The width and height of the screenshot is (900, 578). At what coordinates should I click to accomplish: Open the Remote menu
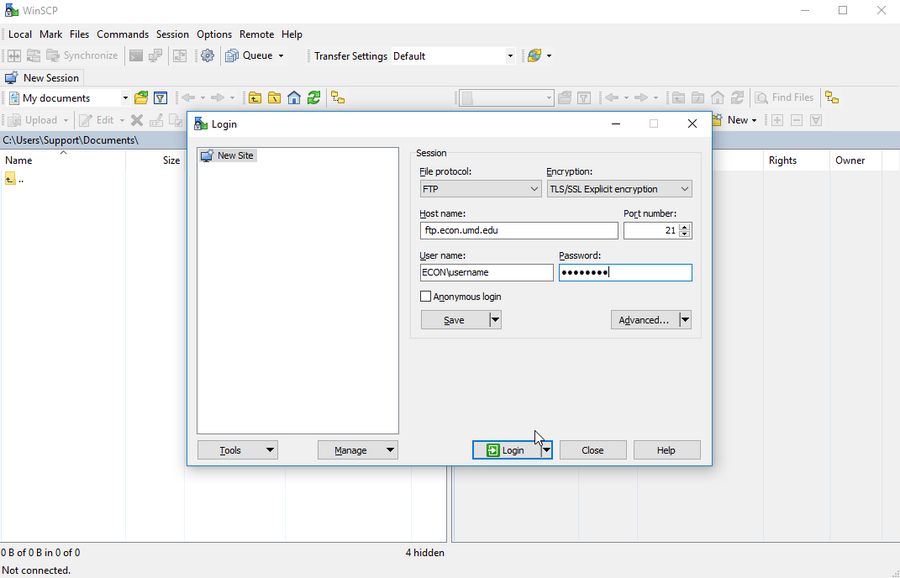pos(257,34)
